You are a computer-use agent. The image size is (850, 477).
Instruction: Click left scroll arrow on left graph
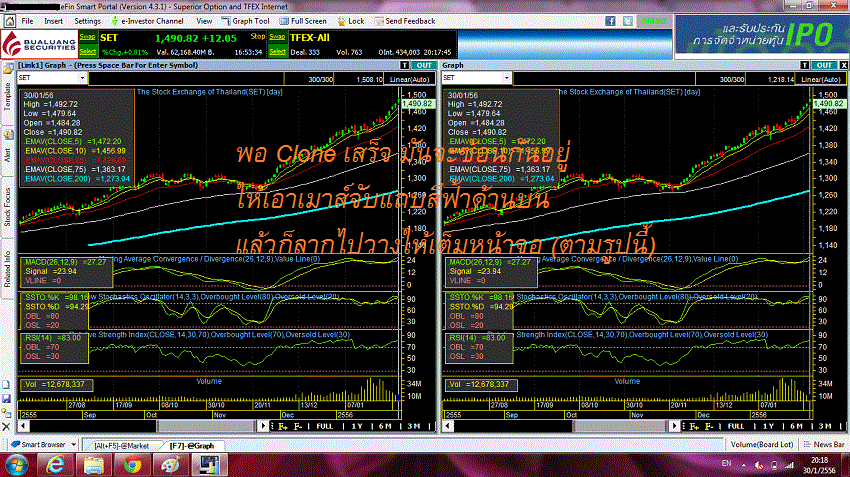pyautogui.click(x=23, y=427)
